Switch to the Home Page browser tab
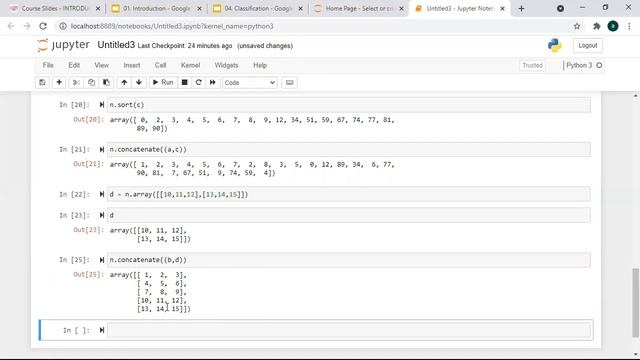Screen dimensions: 640x360 tap(358, 9)
